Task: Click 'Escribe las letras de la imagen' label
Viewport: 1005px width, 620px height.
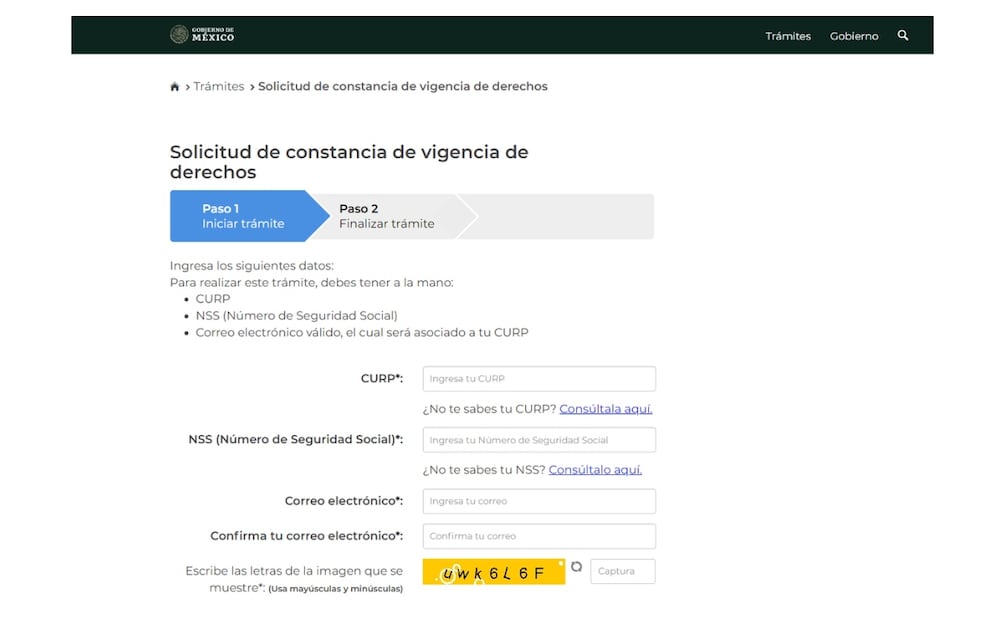Action: [x=294, y=579]
